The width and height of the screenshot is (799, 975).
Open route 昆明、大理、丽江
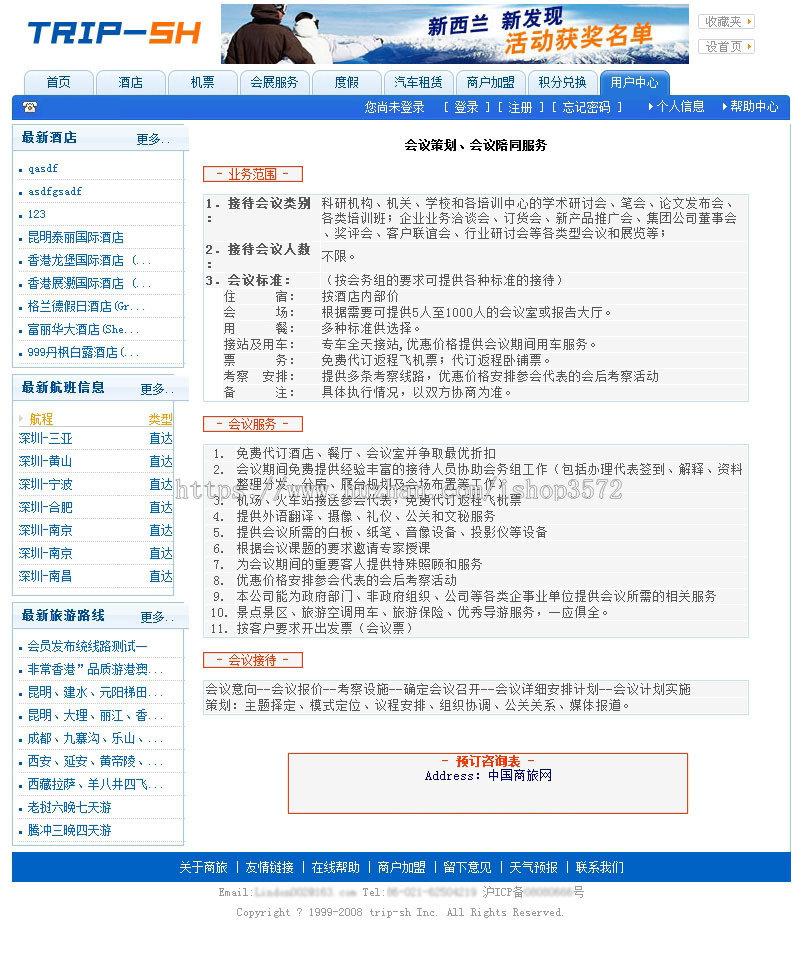95,716
